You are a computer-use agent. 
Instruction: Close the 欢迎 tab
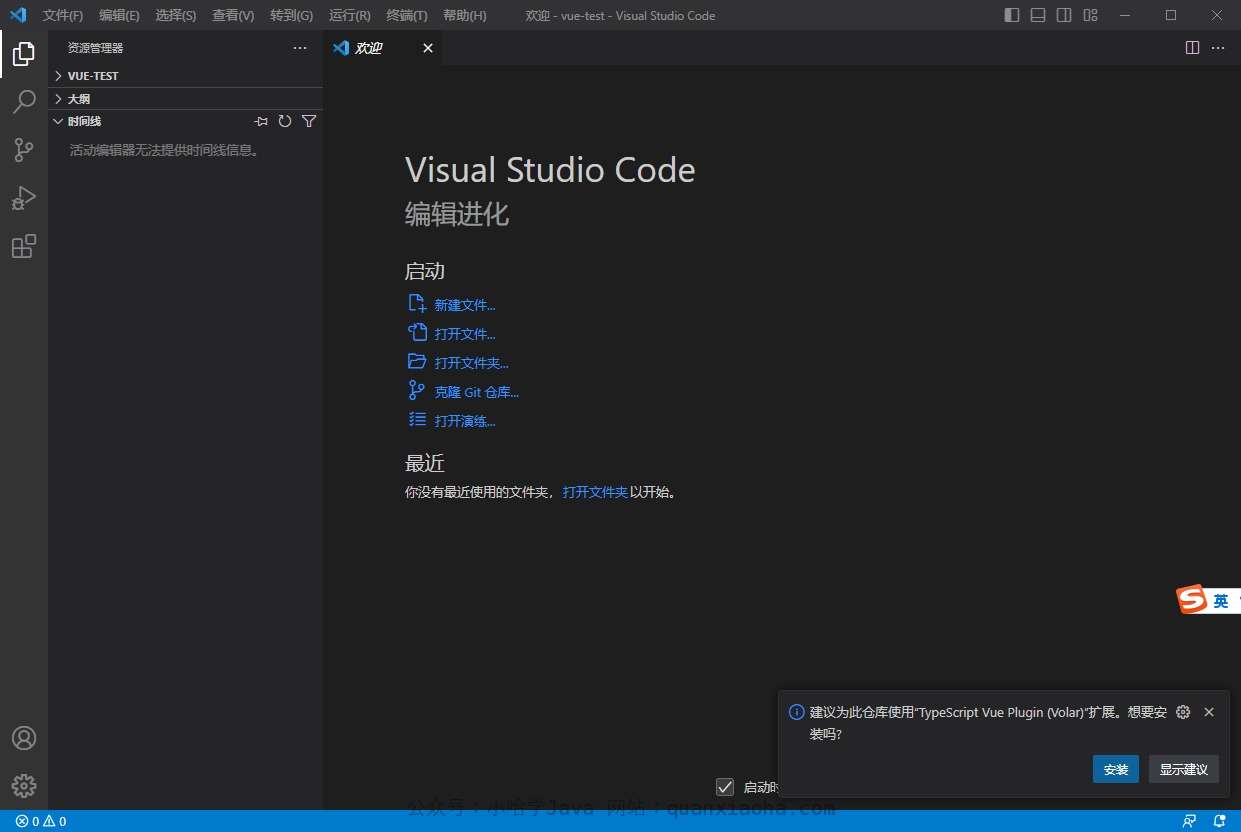coord(428,48)
